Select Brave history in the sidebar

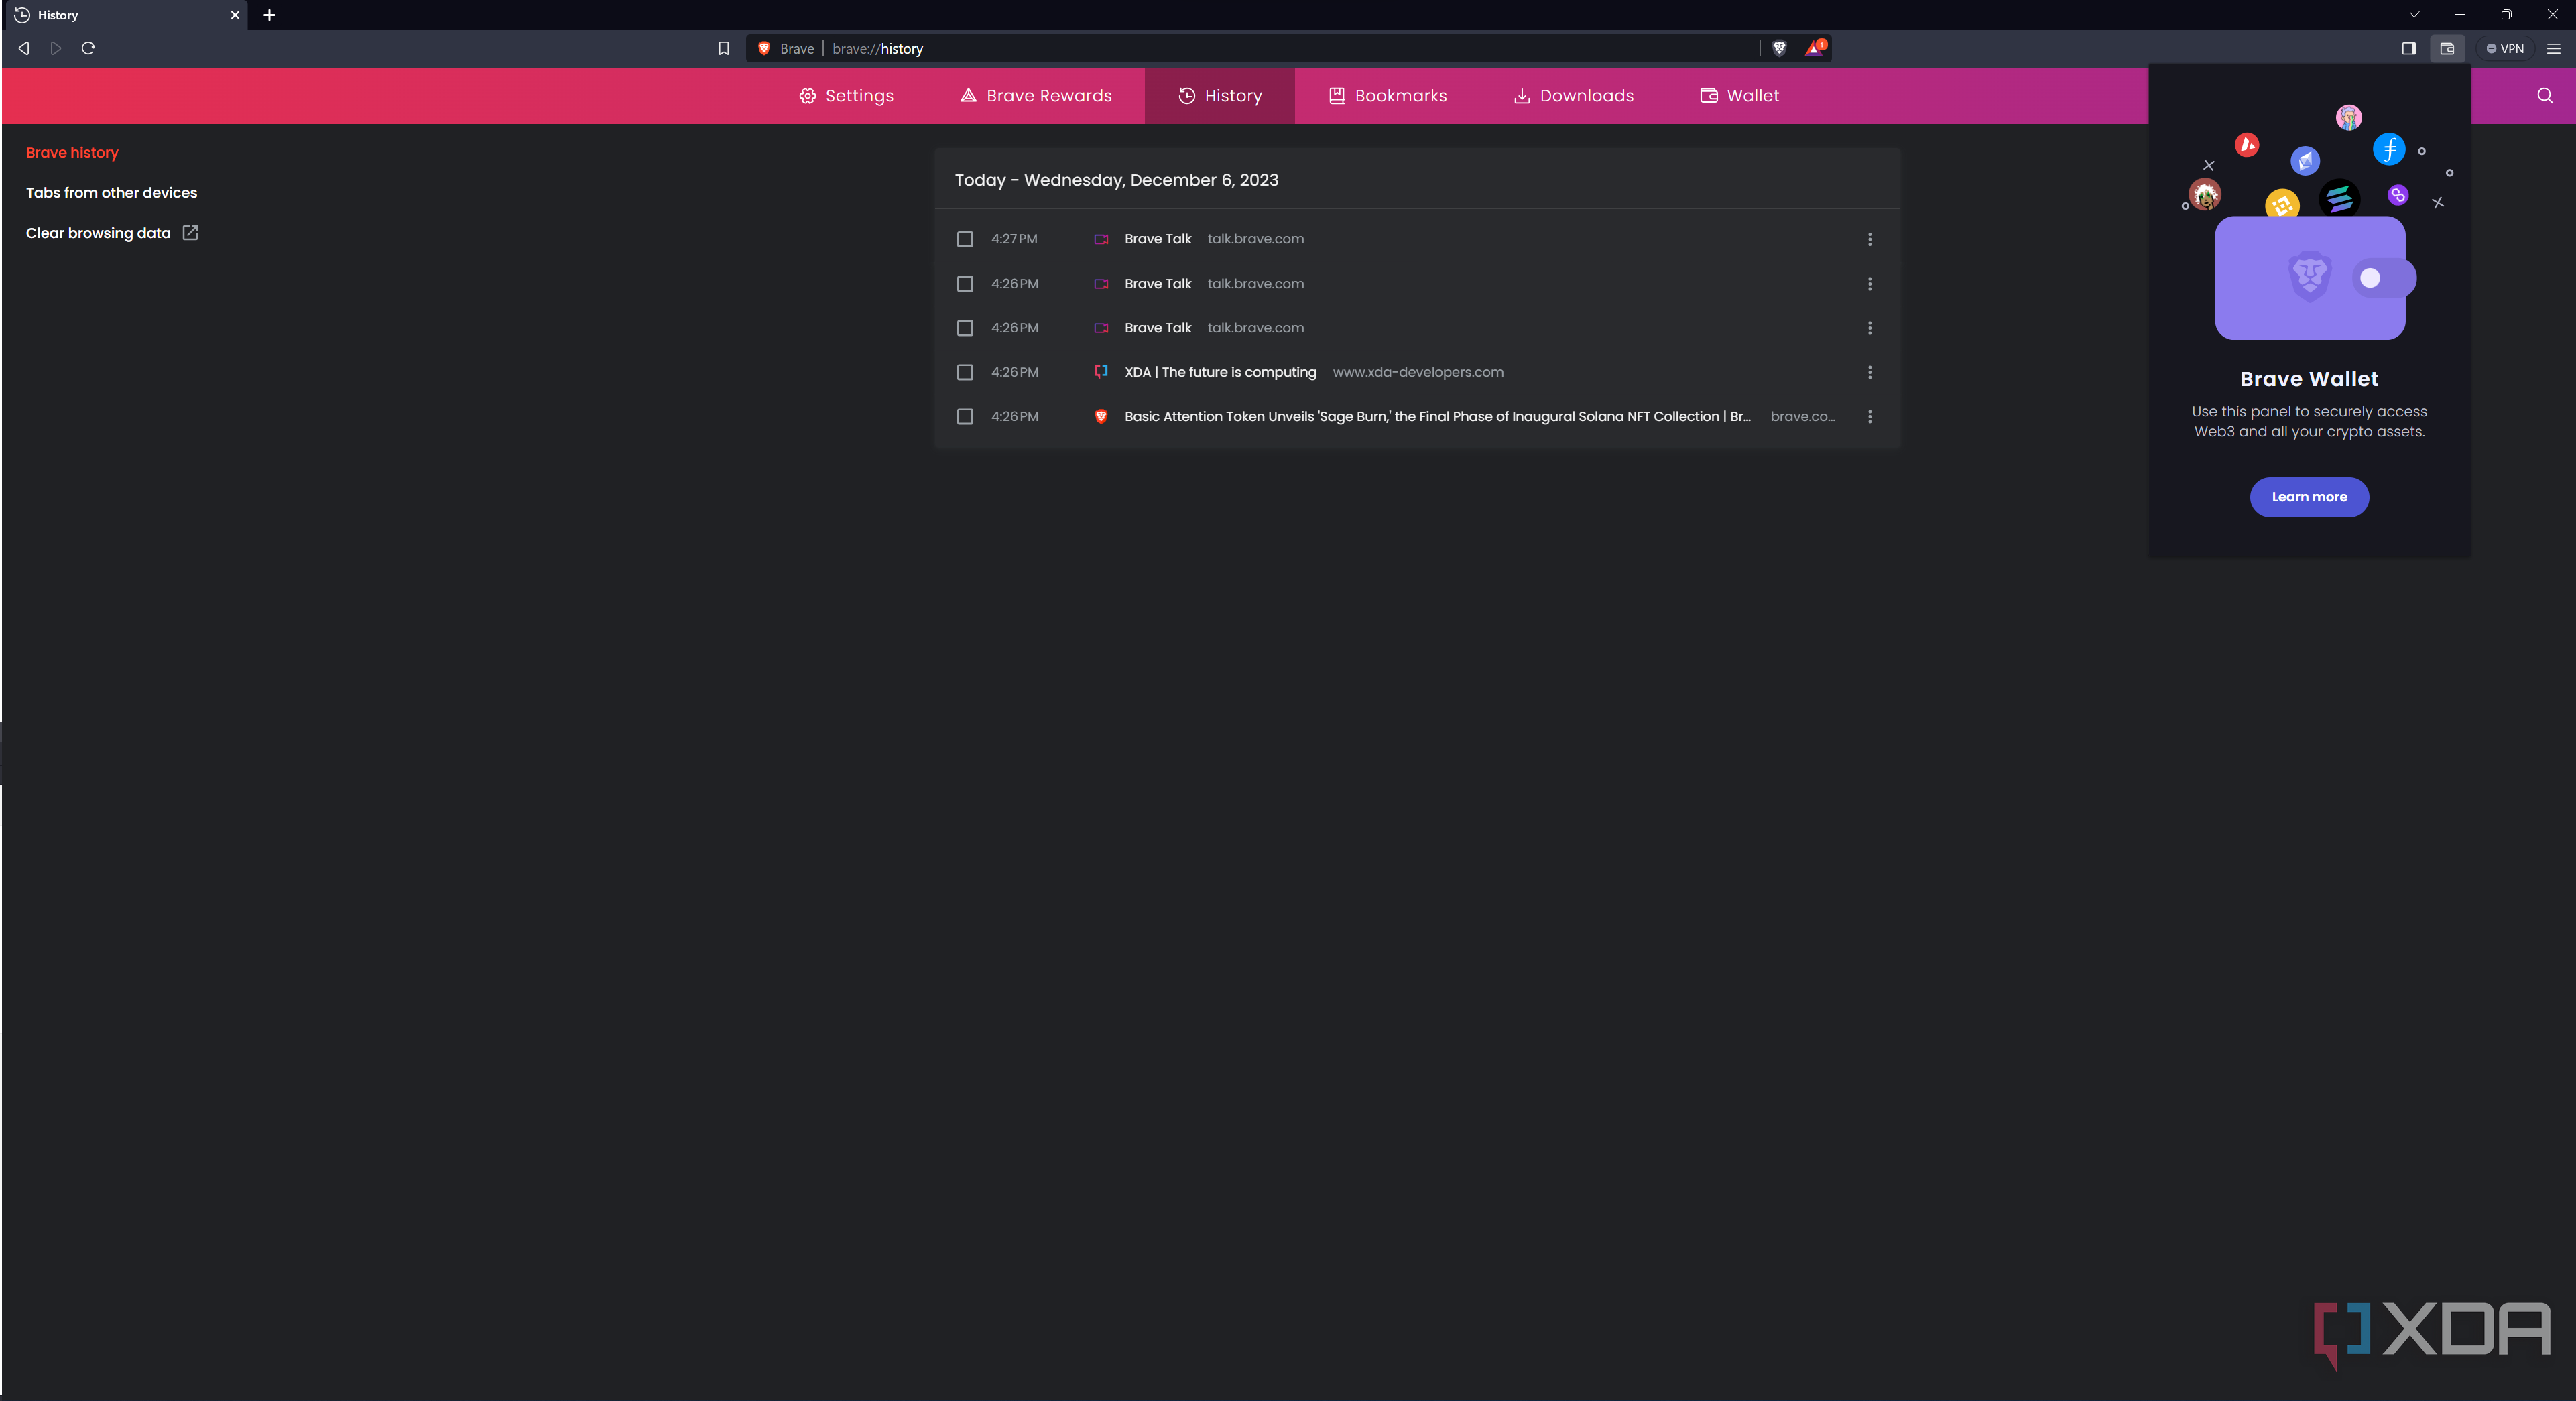click(72, 152)
